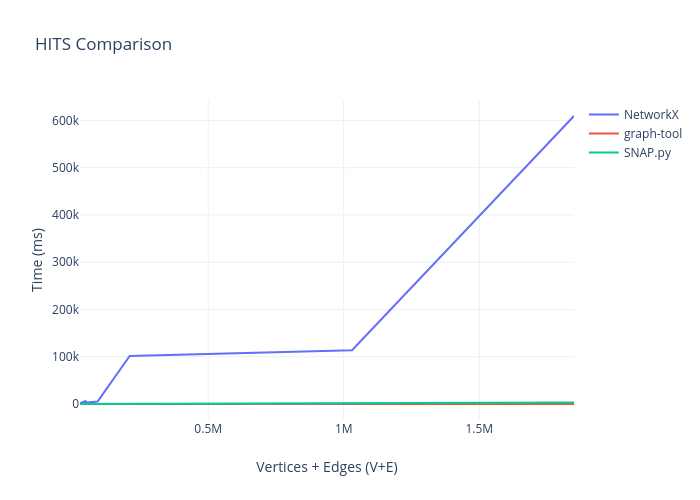Click the 1M x-axis tick label
This screenshot has height=500, width=700.
coord(343,429)
